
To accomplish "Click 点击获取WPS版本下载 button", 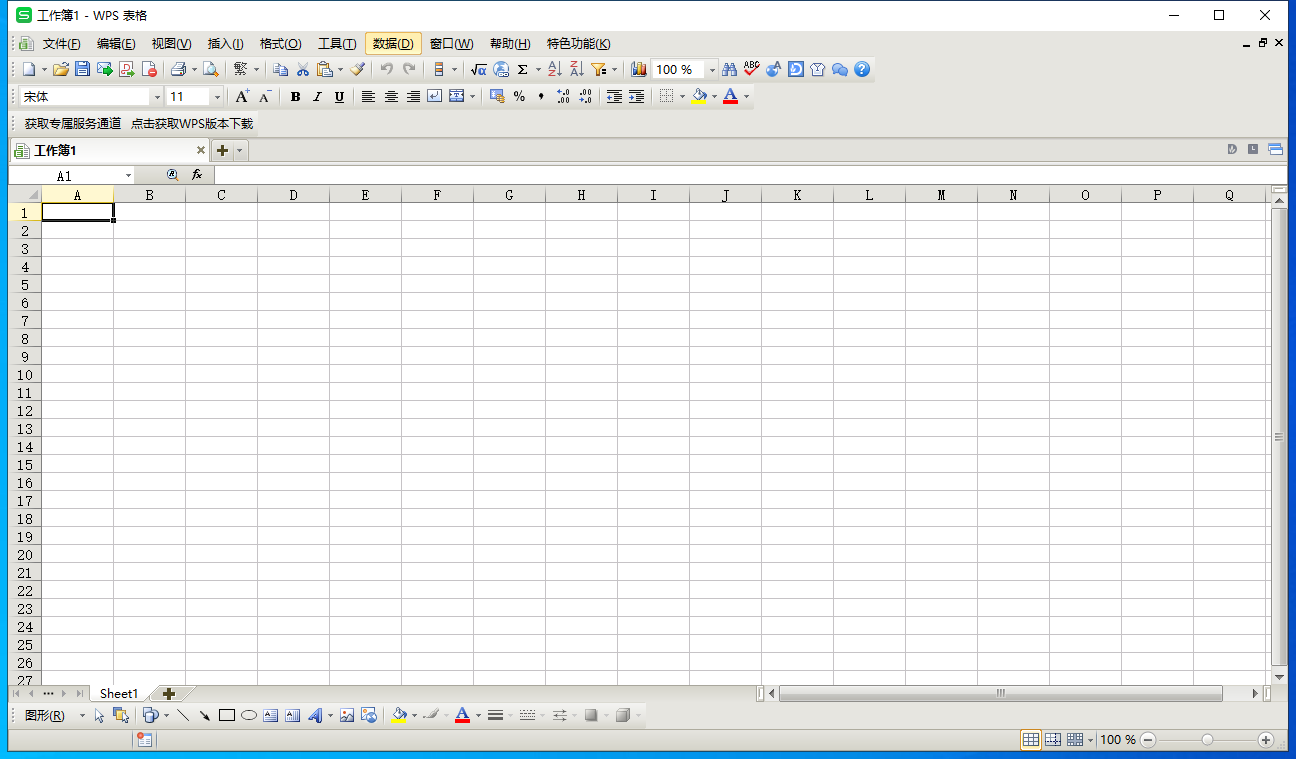I will click(192, 124).
